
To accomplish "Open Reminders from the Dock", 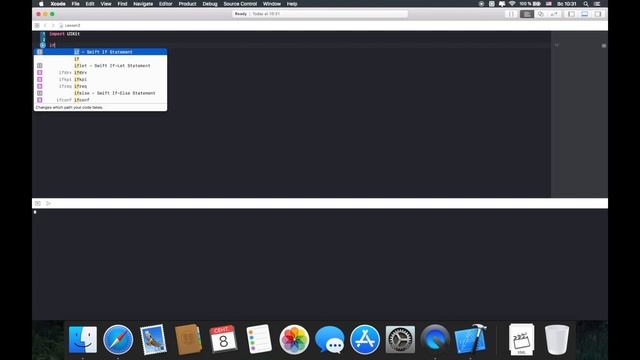I will 259,339.
